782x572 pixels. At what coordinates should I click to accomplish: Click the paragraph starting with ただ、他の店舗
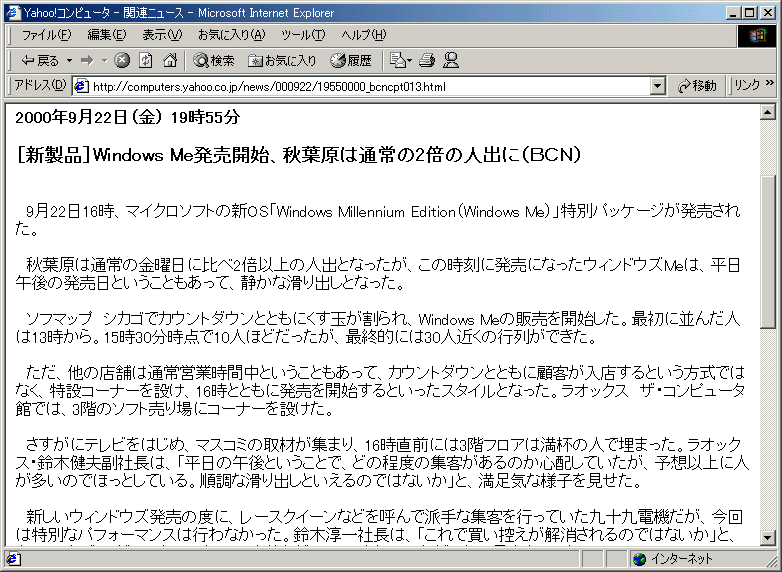(380, 390)
